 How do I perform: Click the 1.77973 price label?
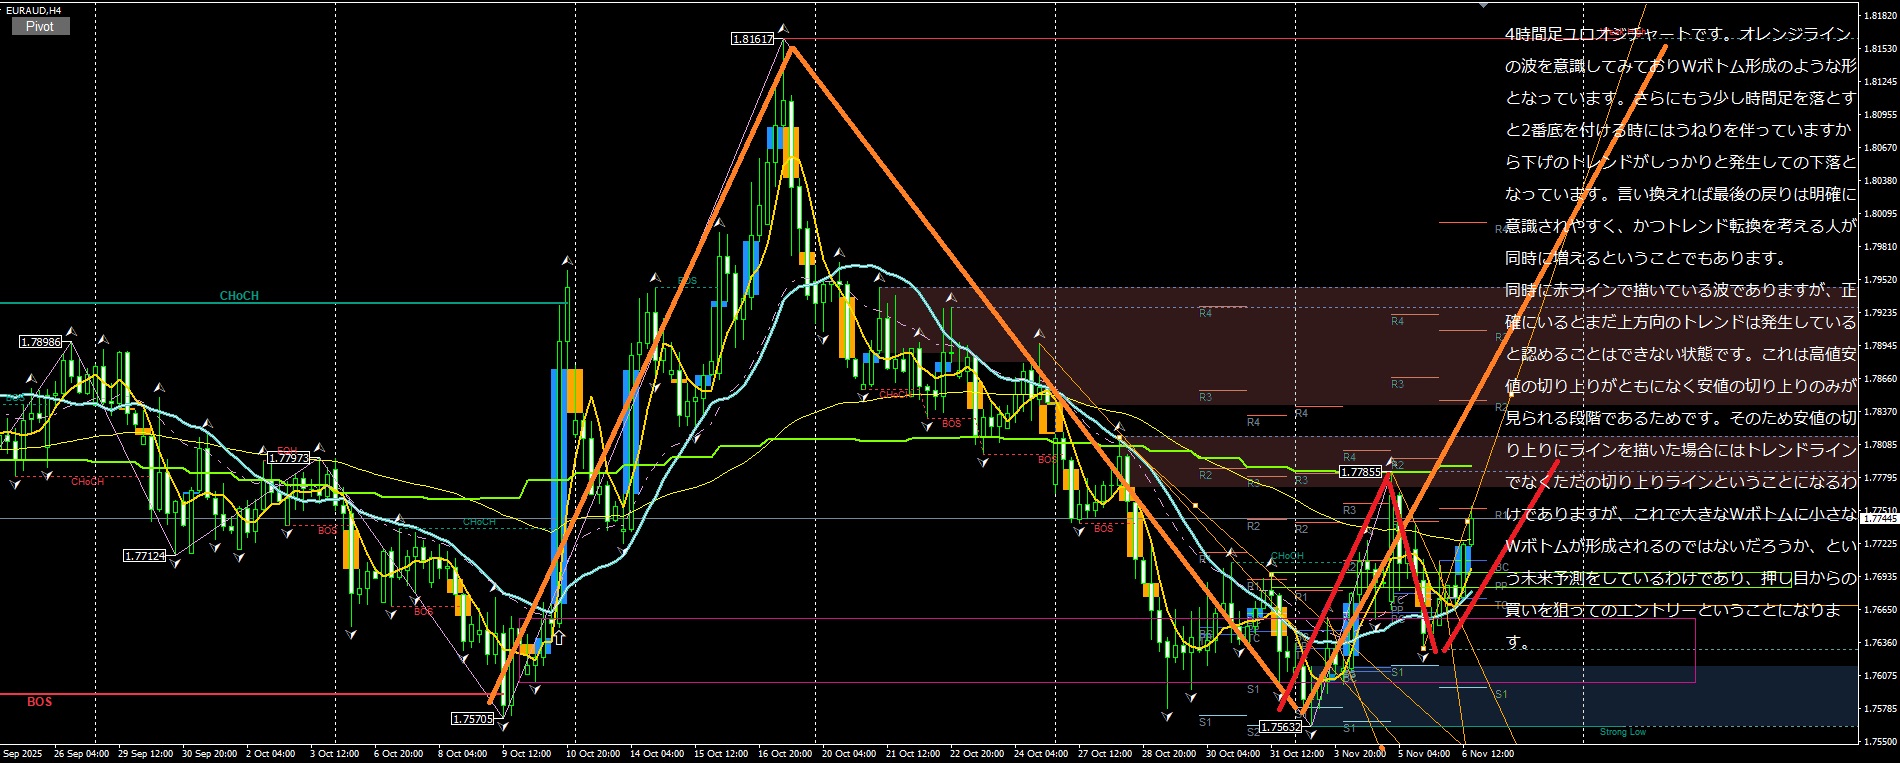(x=289, y=458)
